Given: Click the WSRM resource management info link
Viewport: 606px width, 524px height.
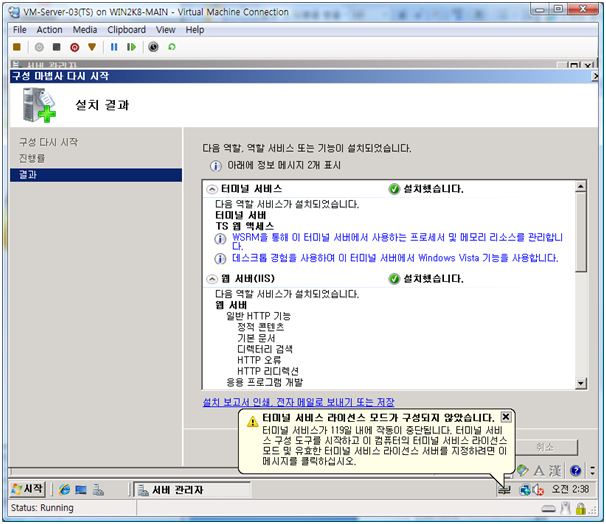Looking at the screenshot, I should [397, 242].
